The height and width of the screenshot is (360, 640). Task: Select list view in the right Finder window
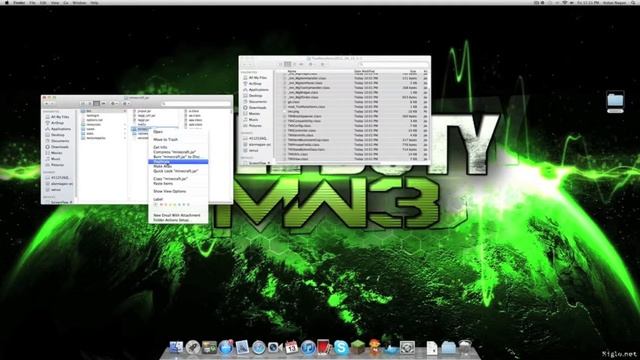pos(287,64)
